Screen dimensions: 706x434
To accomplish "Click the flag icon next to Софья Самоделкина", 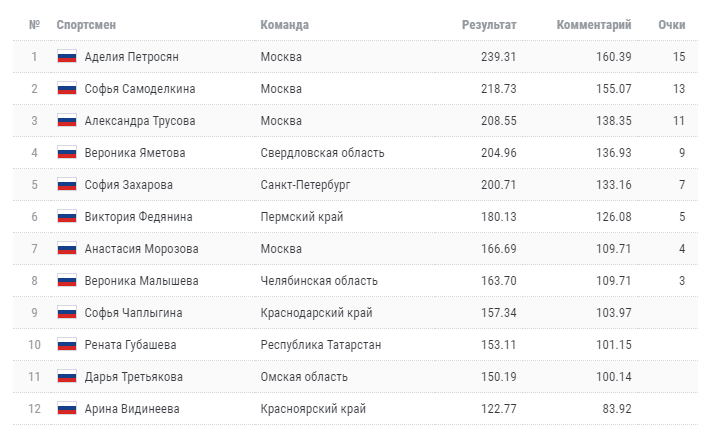I will point(67,89).
